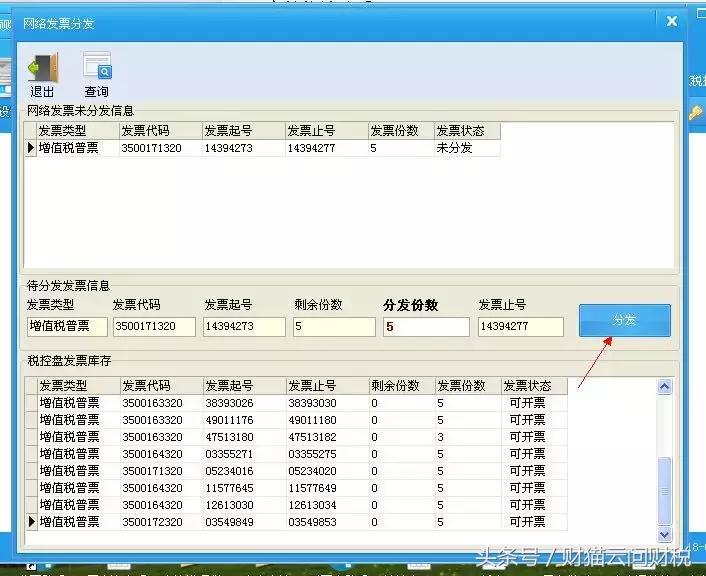Click the 未分发 status cell
Screen dimensions: 706x576
pos(466,148)
